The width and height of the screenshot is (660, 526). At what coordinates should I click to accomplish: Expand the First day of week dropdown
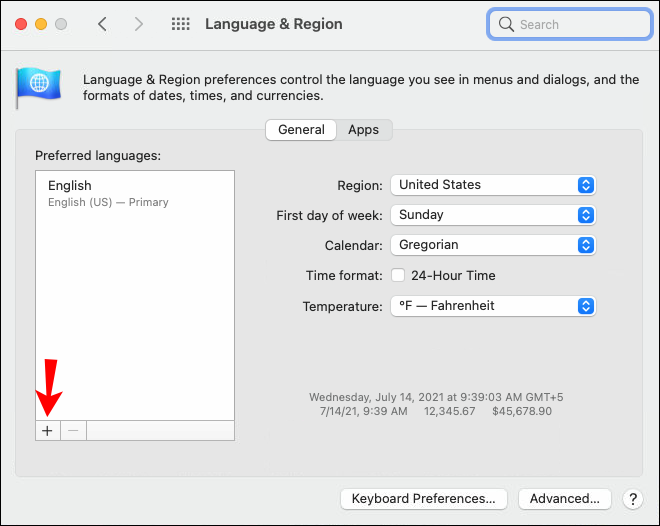493,215
